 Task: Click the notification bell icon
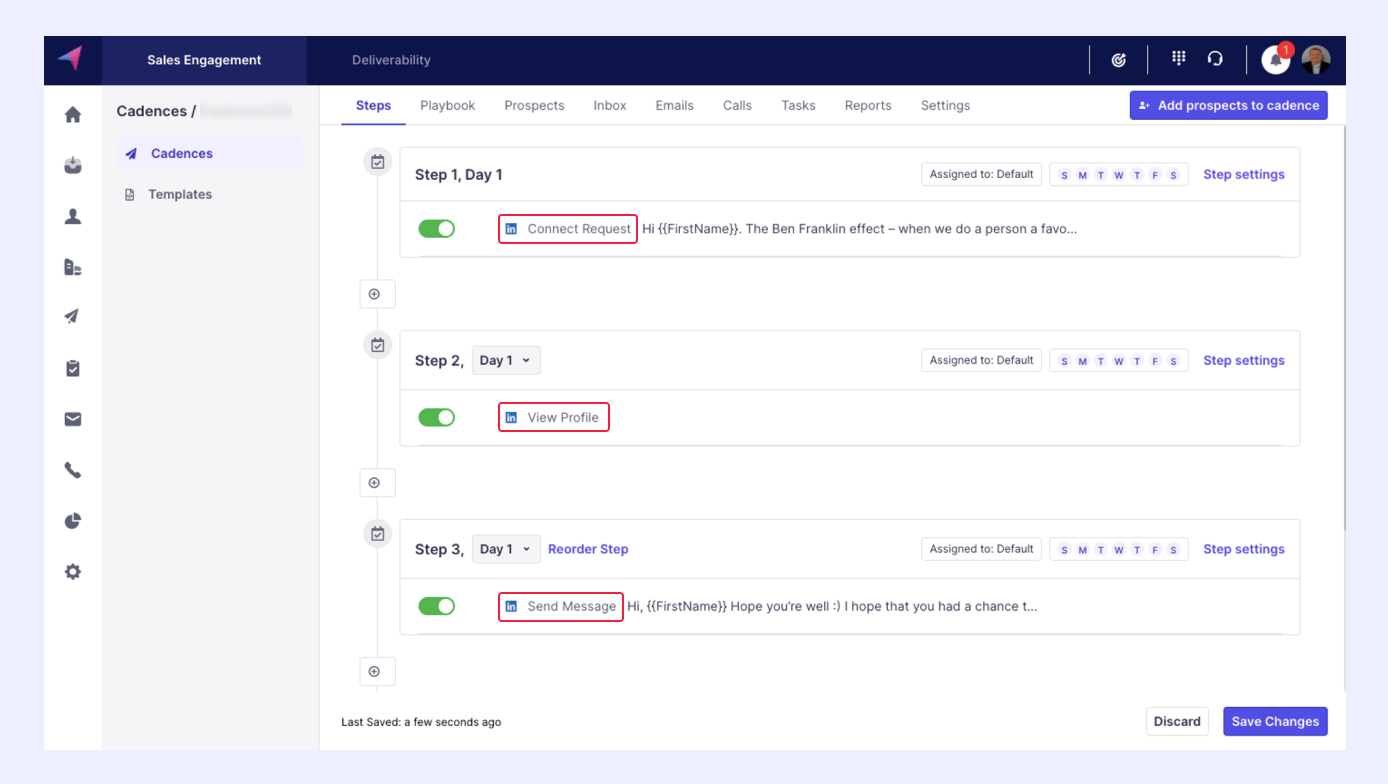[1275, 60]
